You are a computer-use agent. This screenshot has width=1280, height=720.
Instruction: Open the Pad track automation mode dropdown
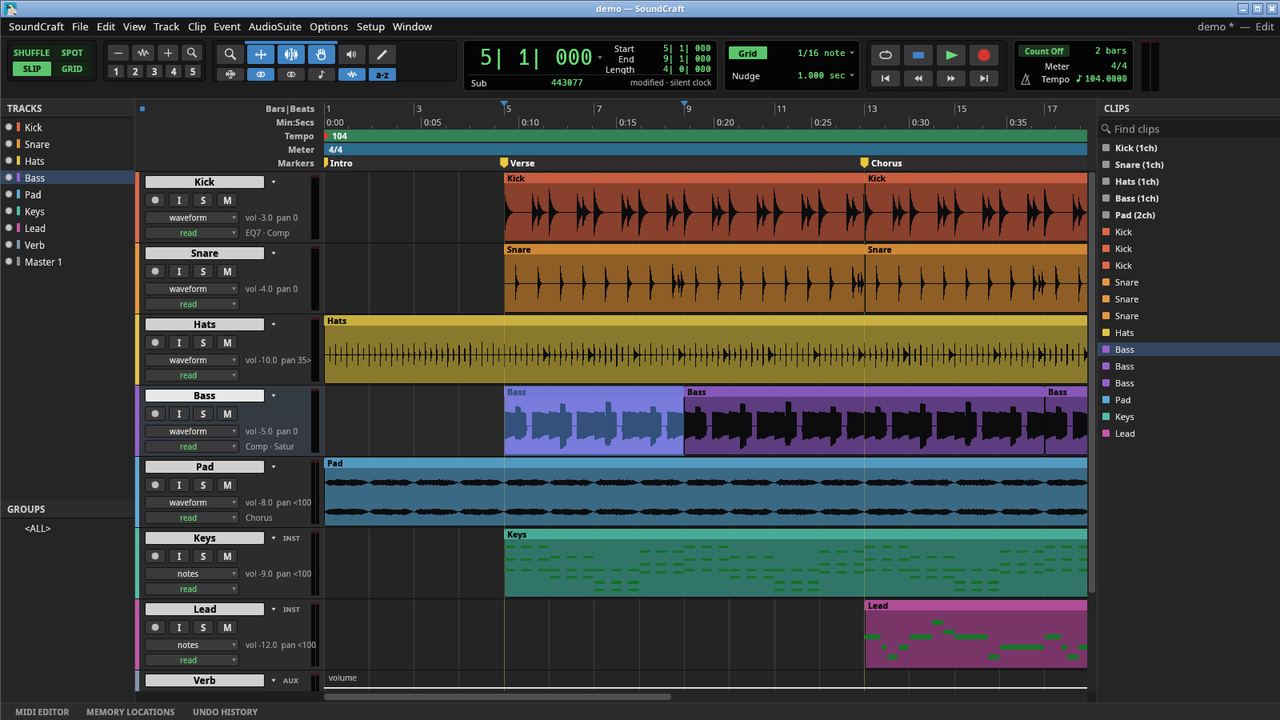pyautogui.click(x=192, y=518)
